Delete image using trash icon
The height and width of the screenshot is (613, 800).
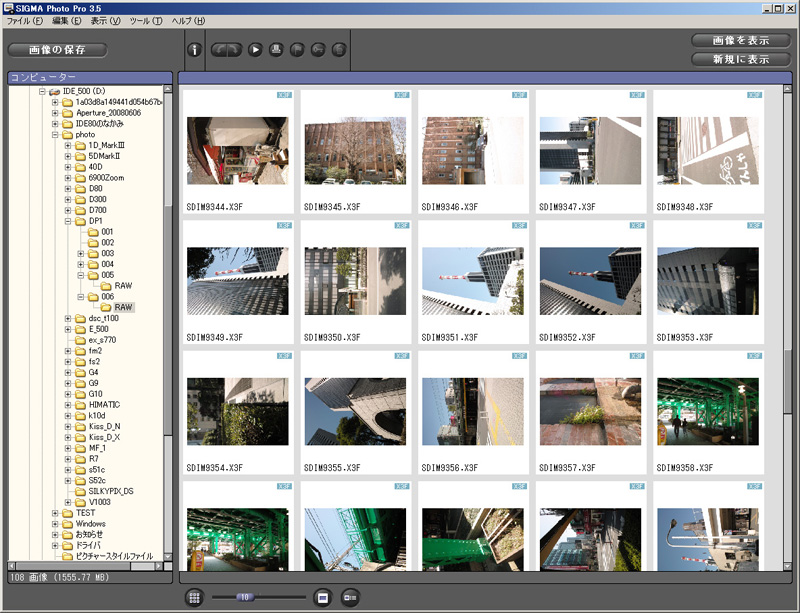pos(339,50)
